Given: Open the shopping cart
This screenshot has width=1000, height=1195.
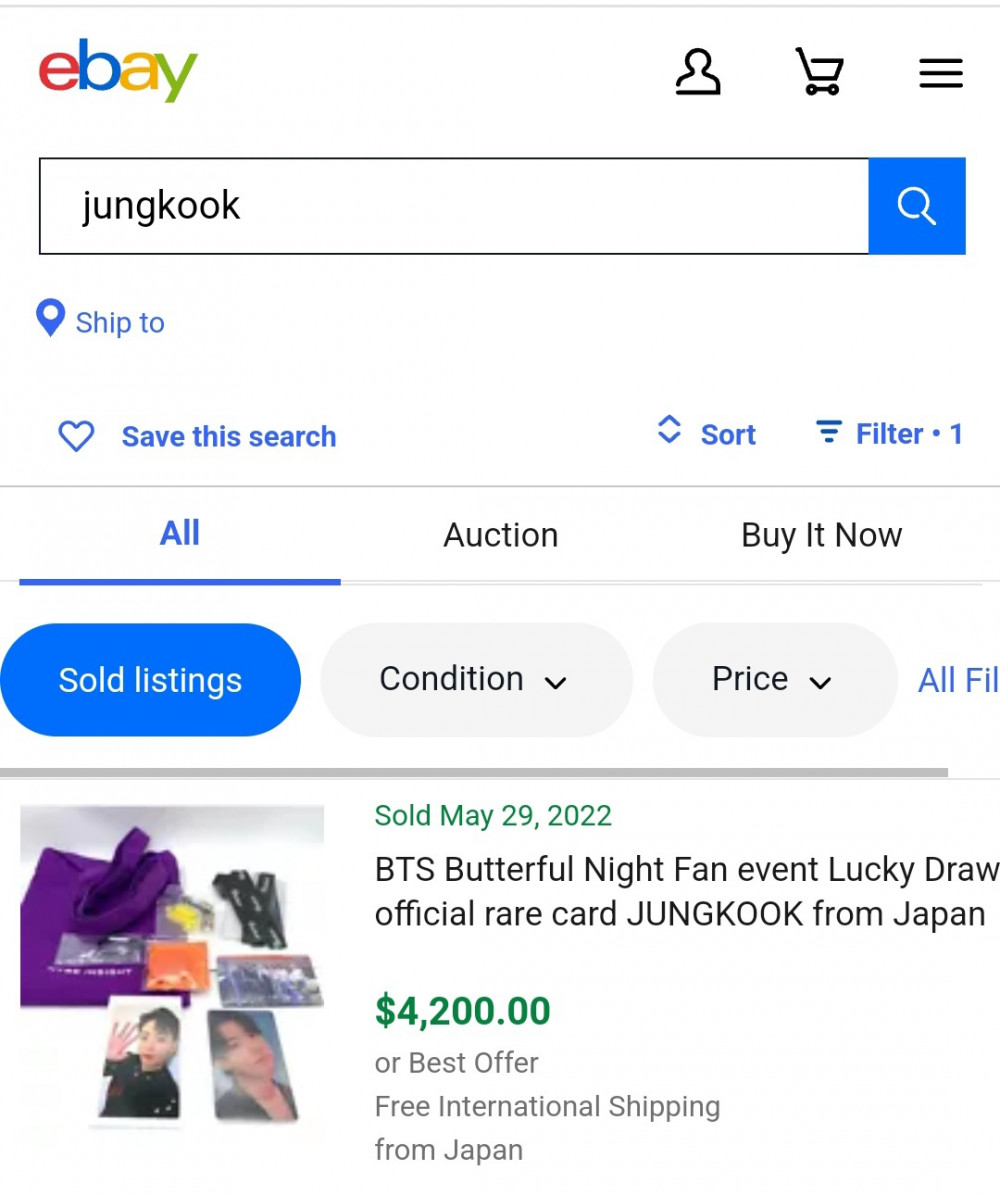Looking at the screenshot, I should [819, 71].
